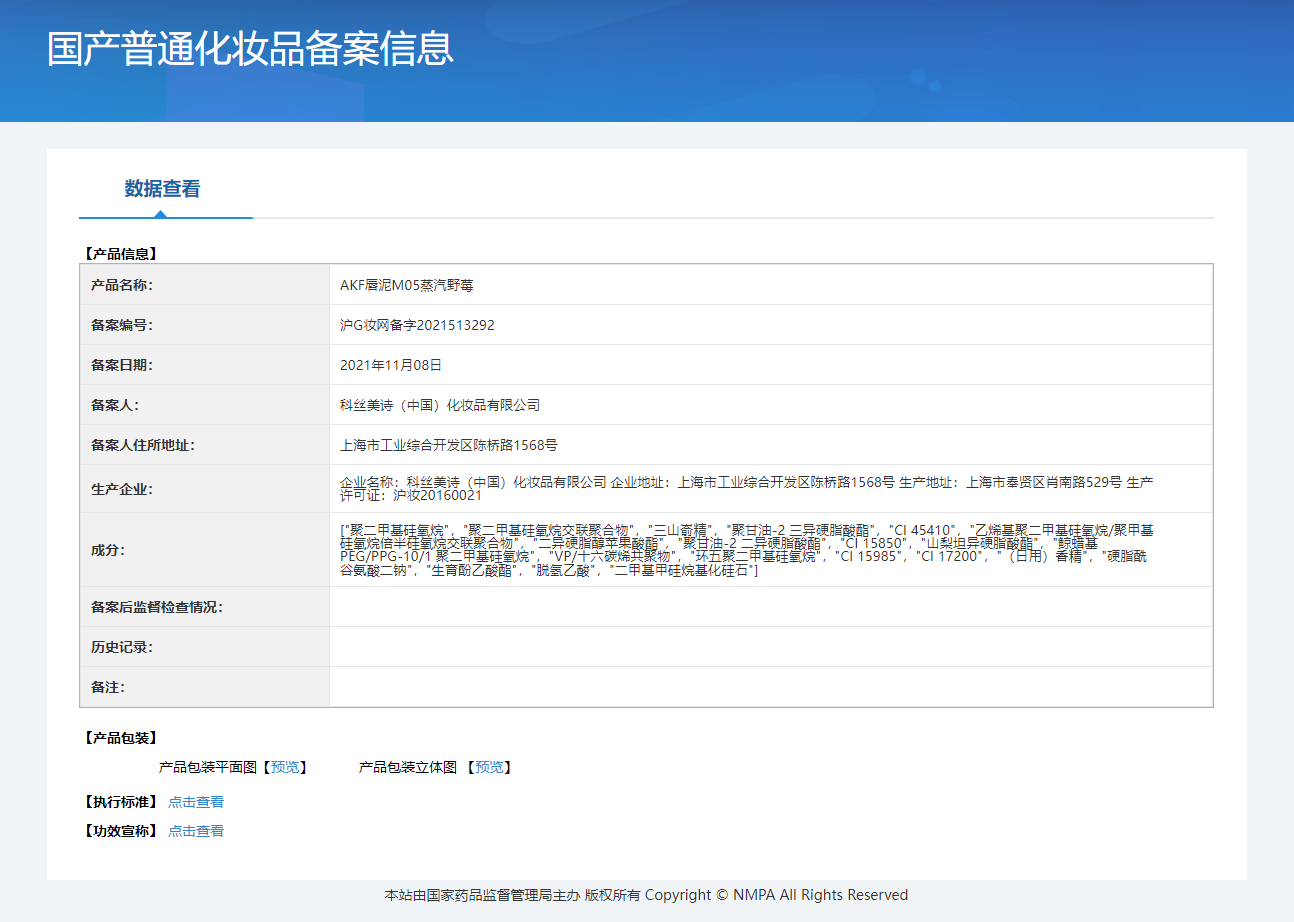Click the 【产品包装】 section heading
Viewport: 1294px width, 922px height.
tap(120, 738)
